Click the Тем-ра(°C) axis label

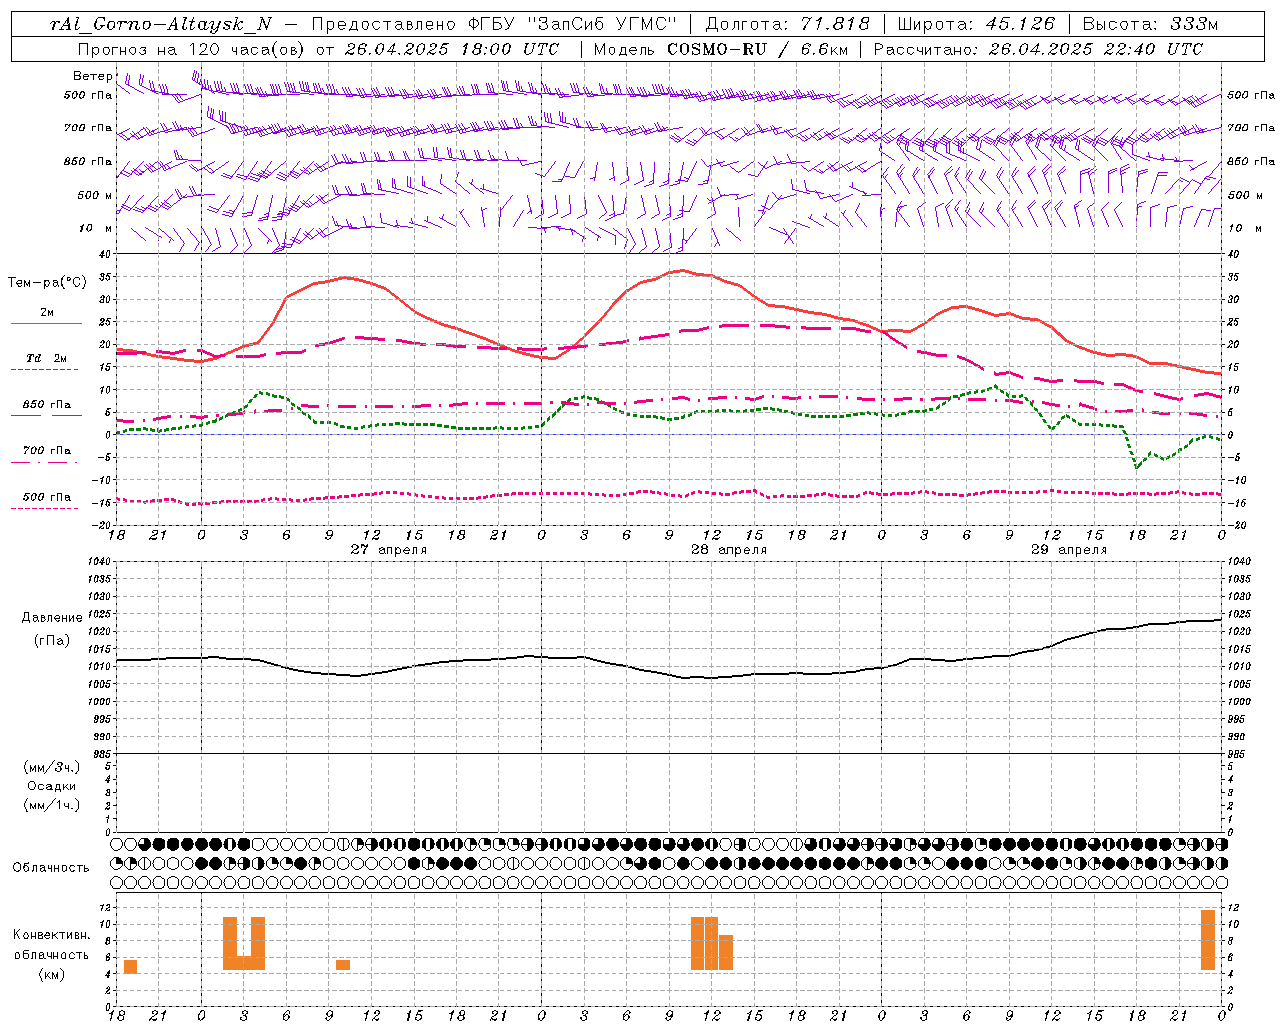coord(48,283)
